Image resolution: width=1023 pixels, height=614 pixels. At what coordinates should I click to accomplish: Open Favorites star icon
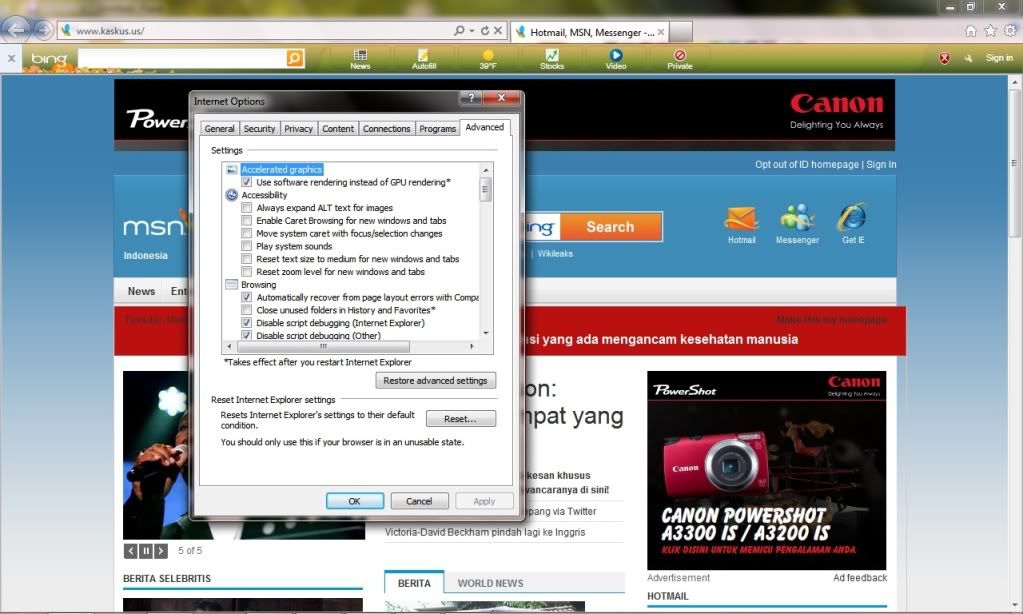990,31
